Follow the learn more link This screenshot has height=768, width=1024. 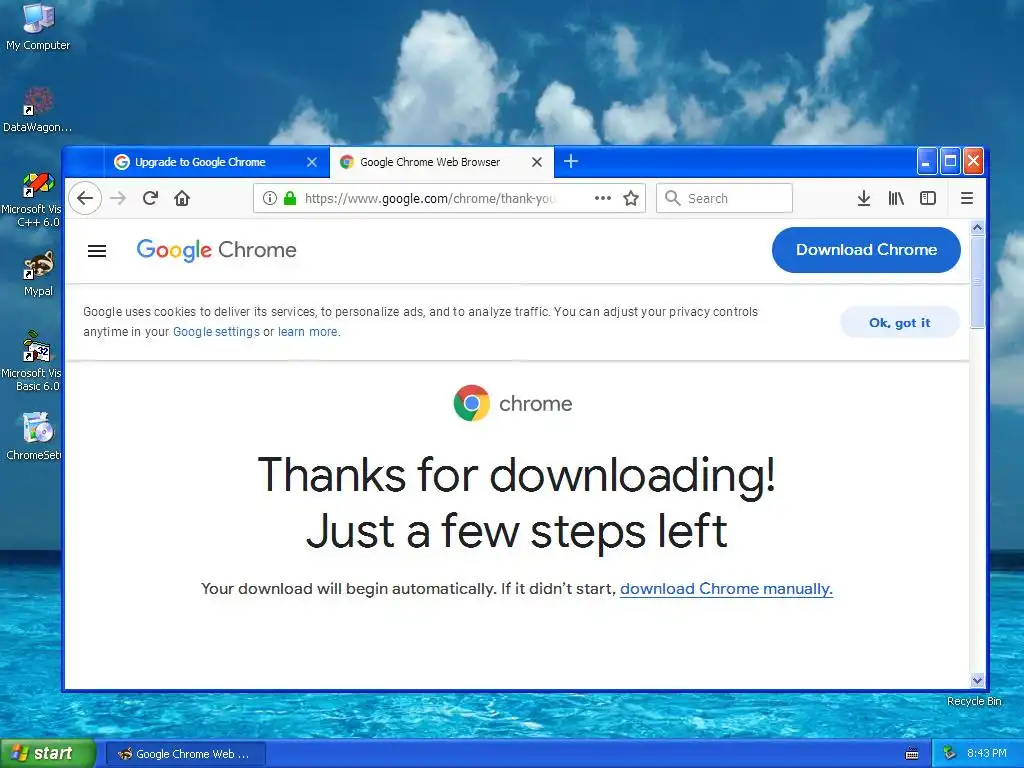(308, 332)
